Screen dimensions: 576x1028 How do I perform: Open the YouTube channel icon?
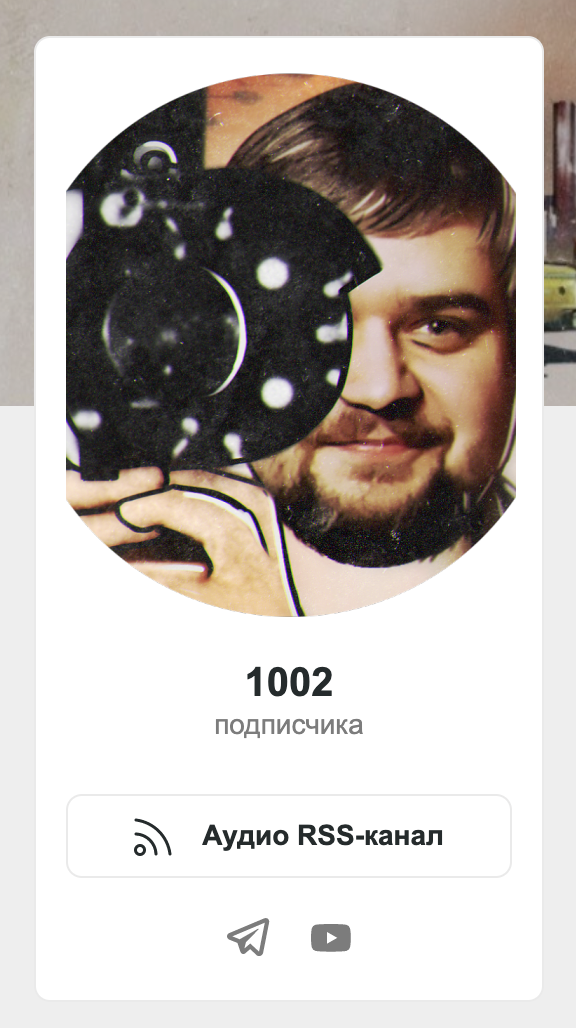330,938
